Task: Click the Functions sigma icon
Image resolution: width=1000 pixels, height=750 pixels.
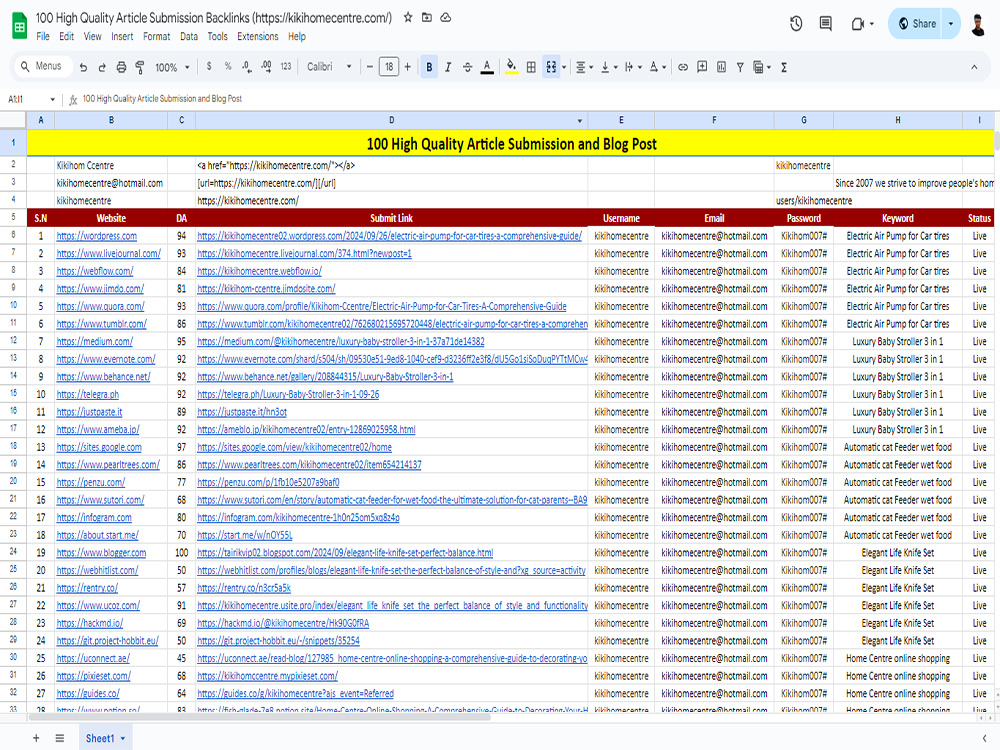Action: click(784, 67)
